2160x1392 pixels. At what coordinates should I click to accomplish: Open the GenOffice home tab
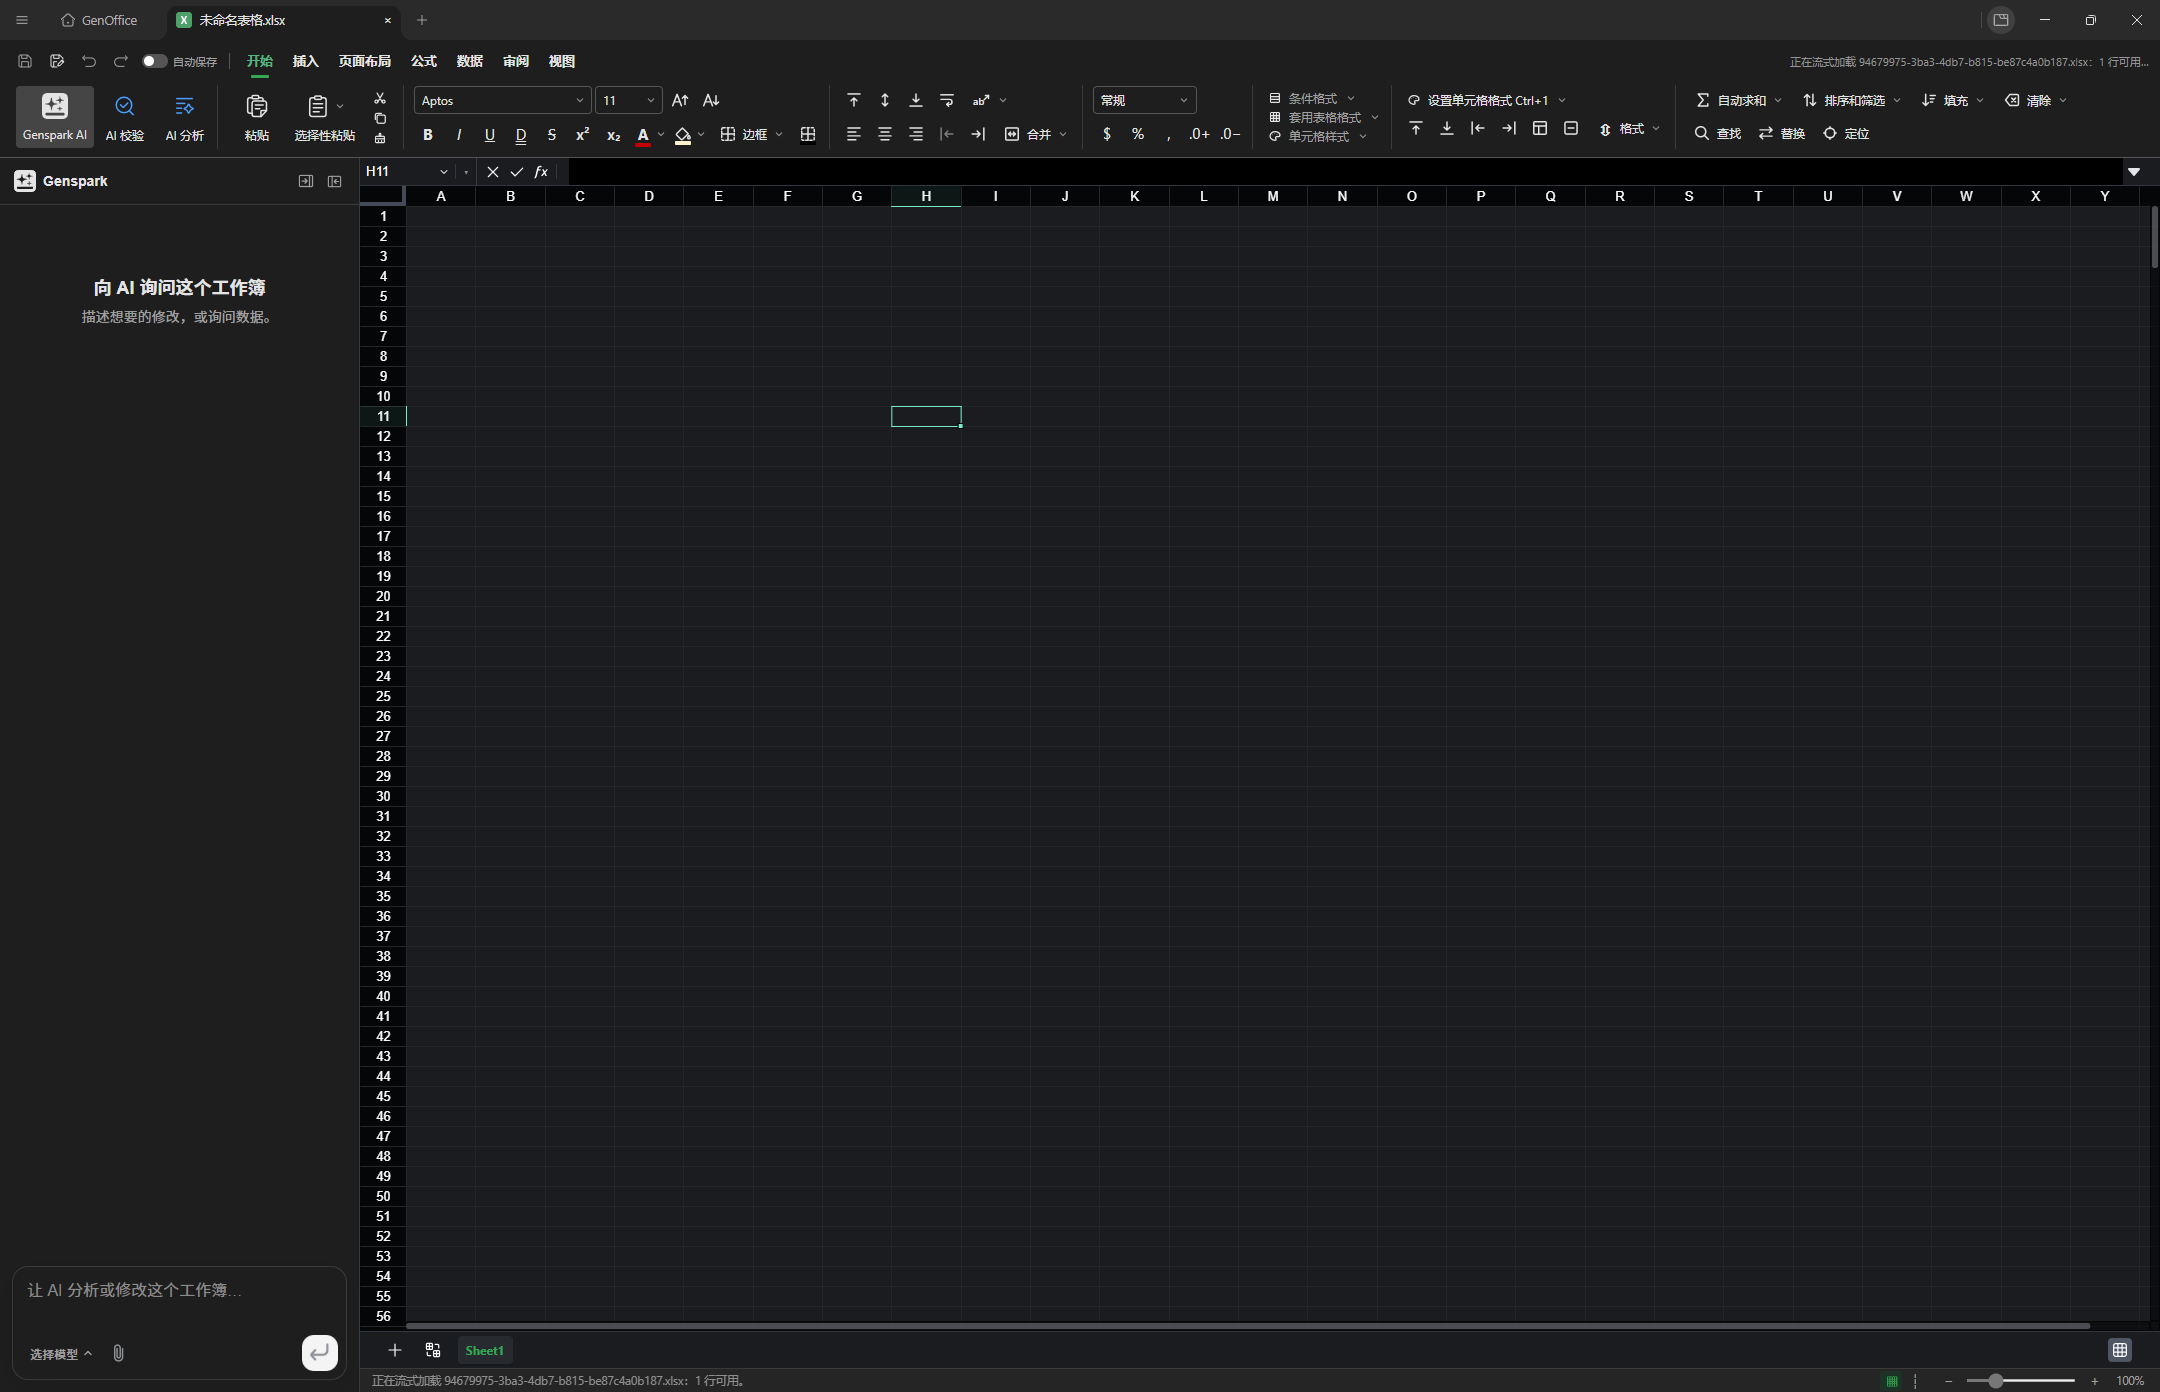99,20
